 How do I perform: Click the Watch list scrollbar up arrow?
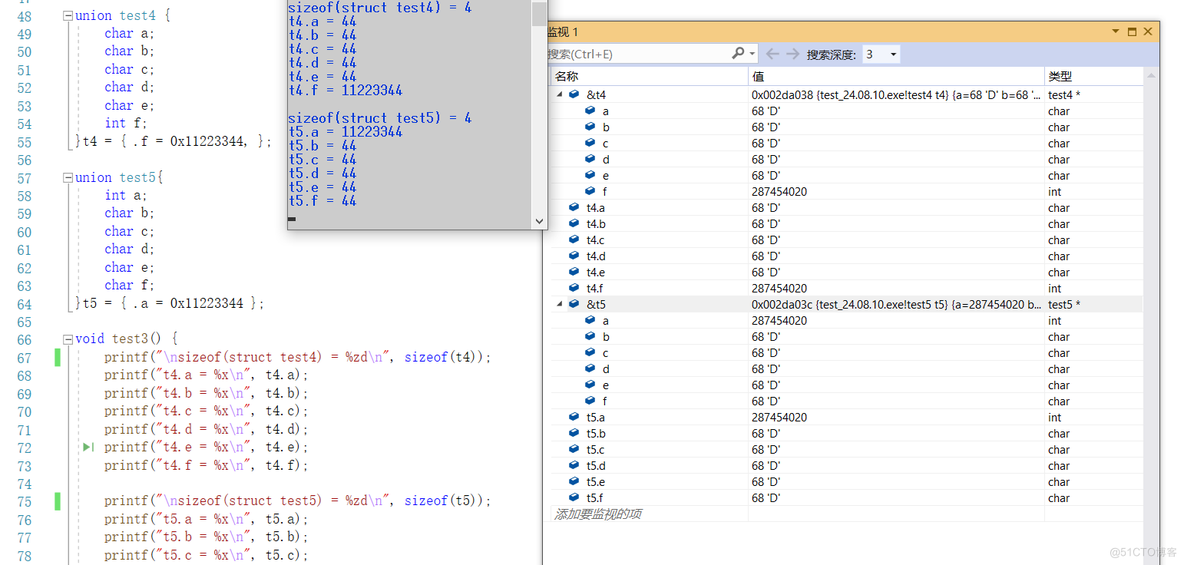pyautogui.click(x=1152, y=77)
